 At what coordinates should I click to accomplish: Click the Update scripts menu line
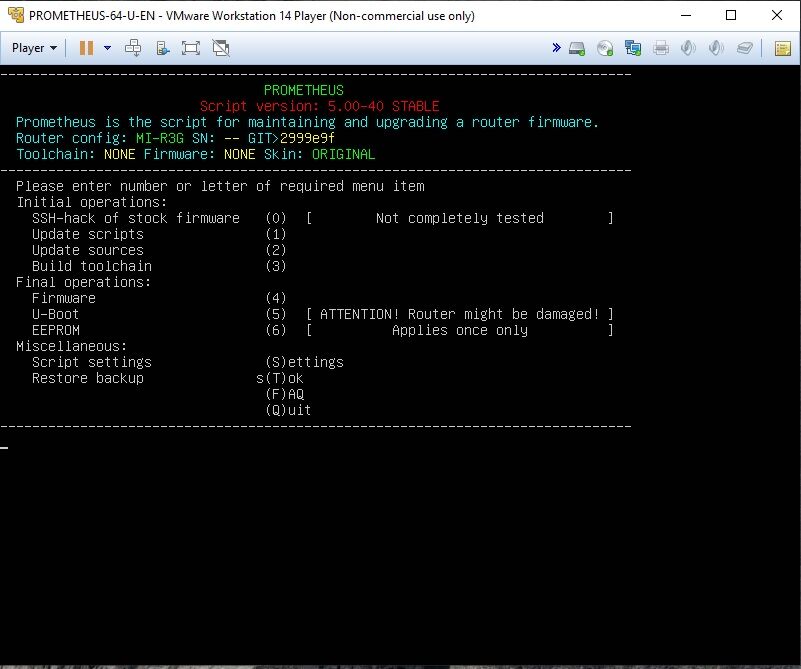[159, 234]
